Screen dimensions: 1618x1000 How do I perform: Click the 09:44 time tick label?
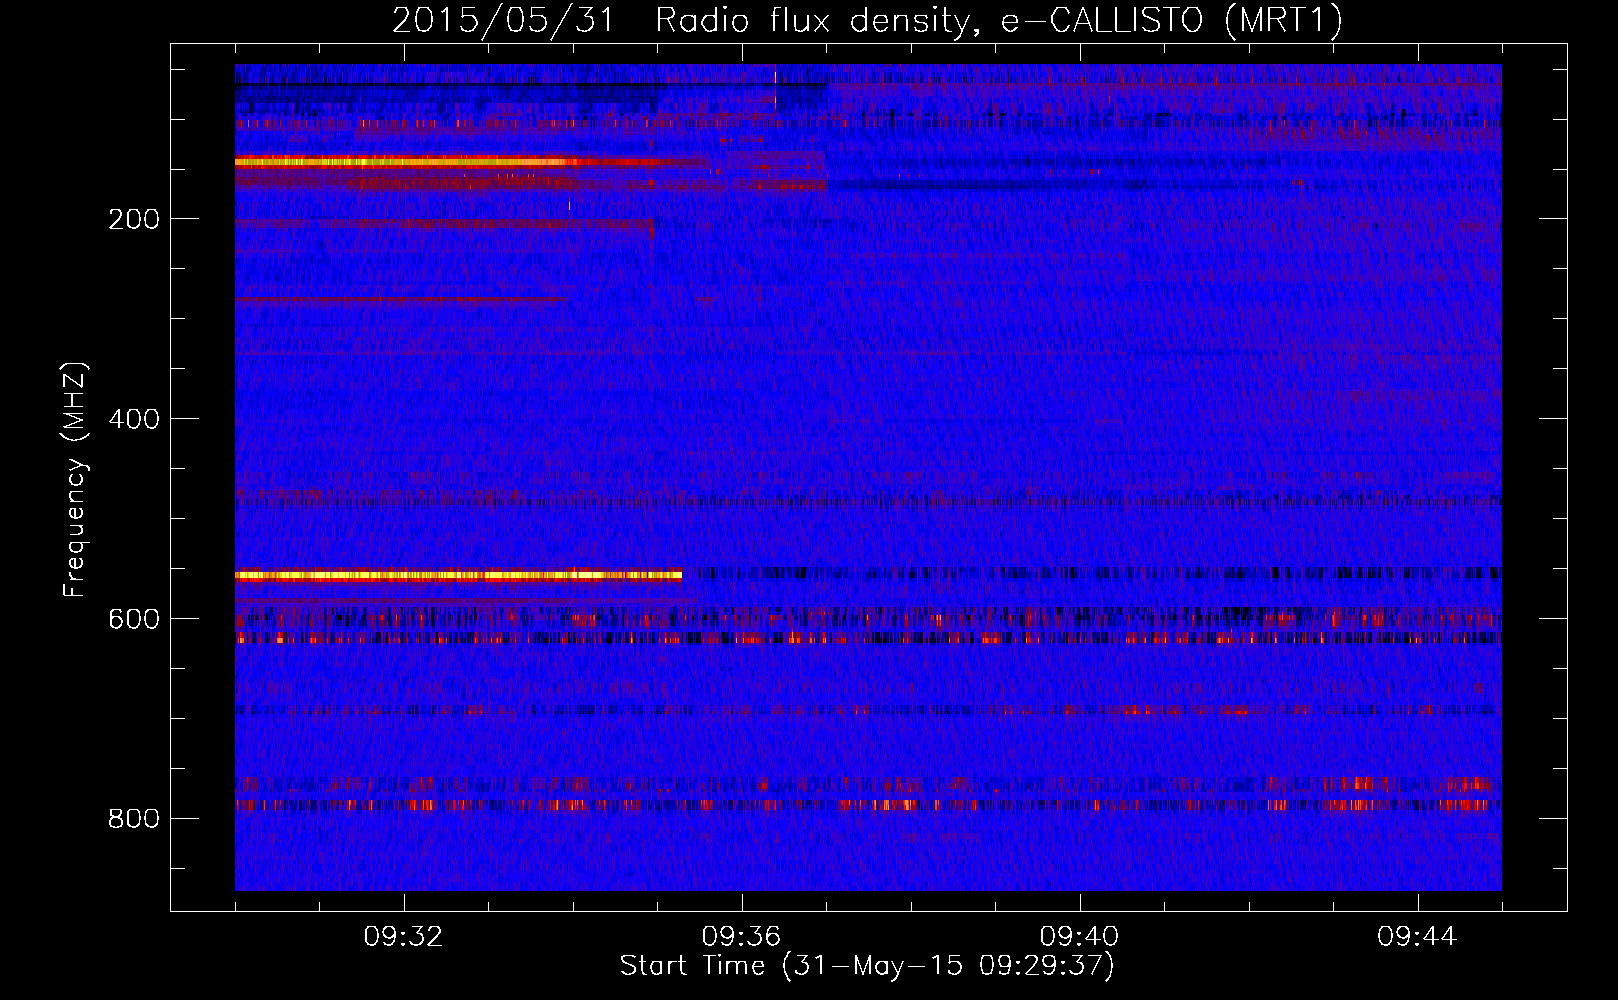click(x=1417, y=937)
